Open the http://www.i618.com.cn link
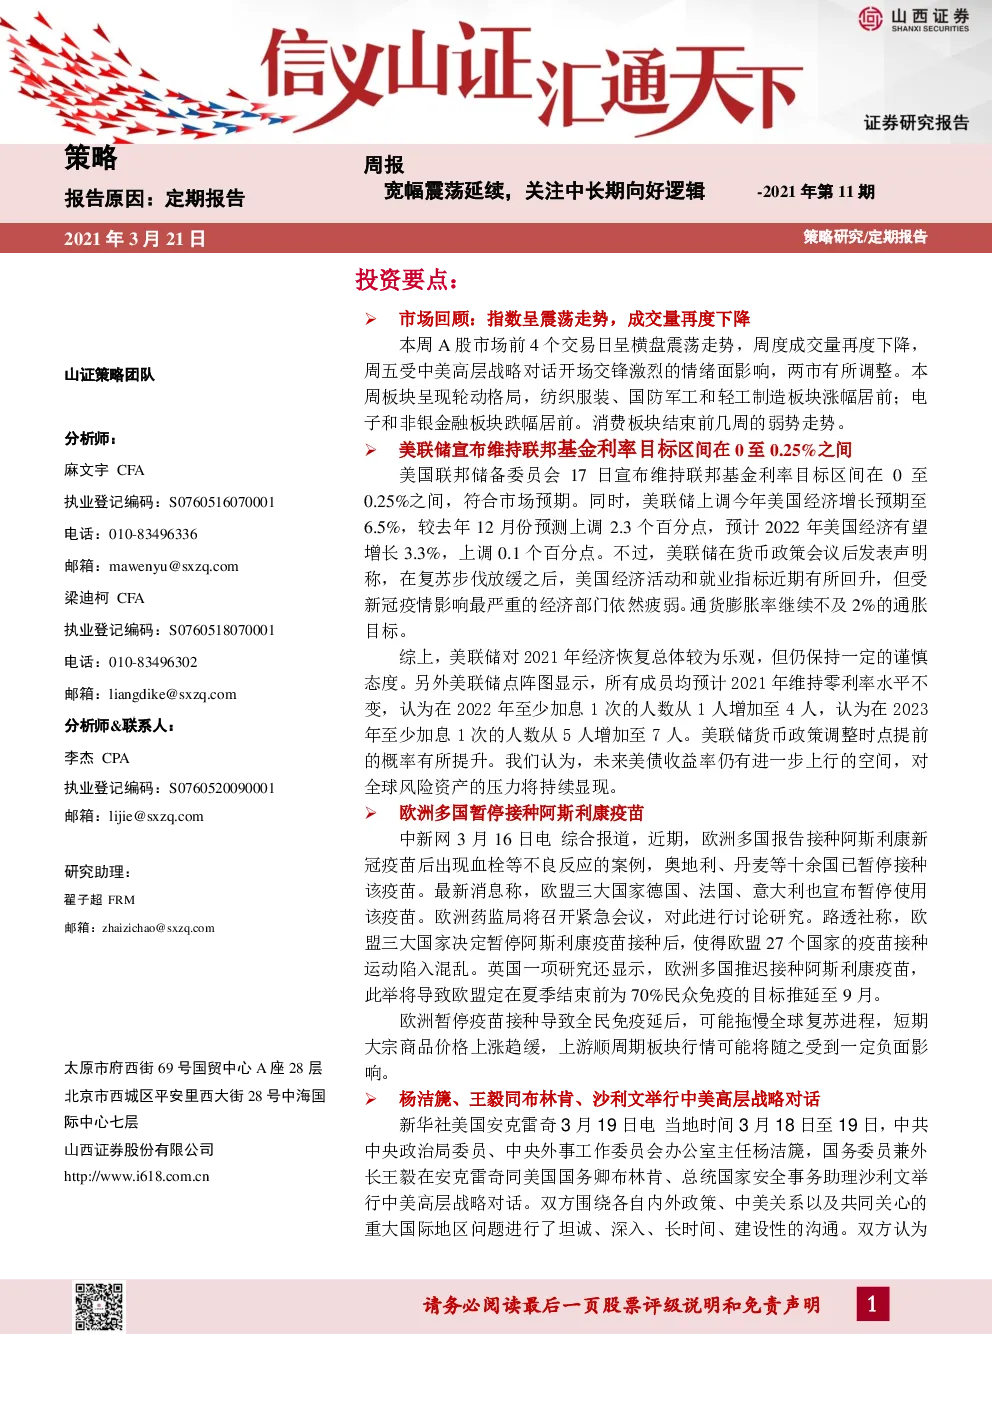Screen dimensions: 992x1403 click(x=137, y=1176)
